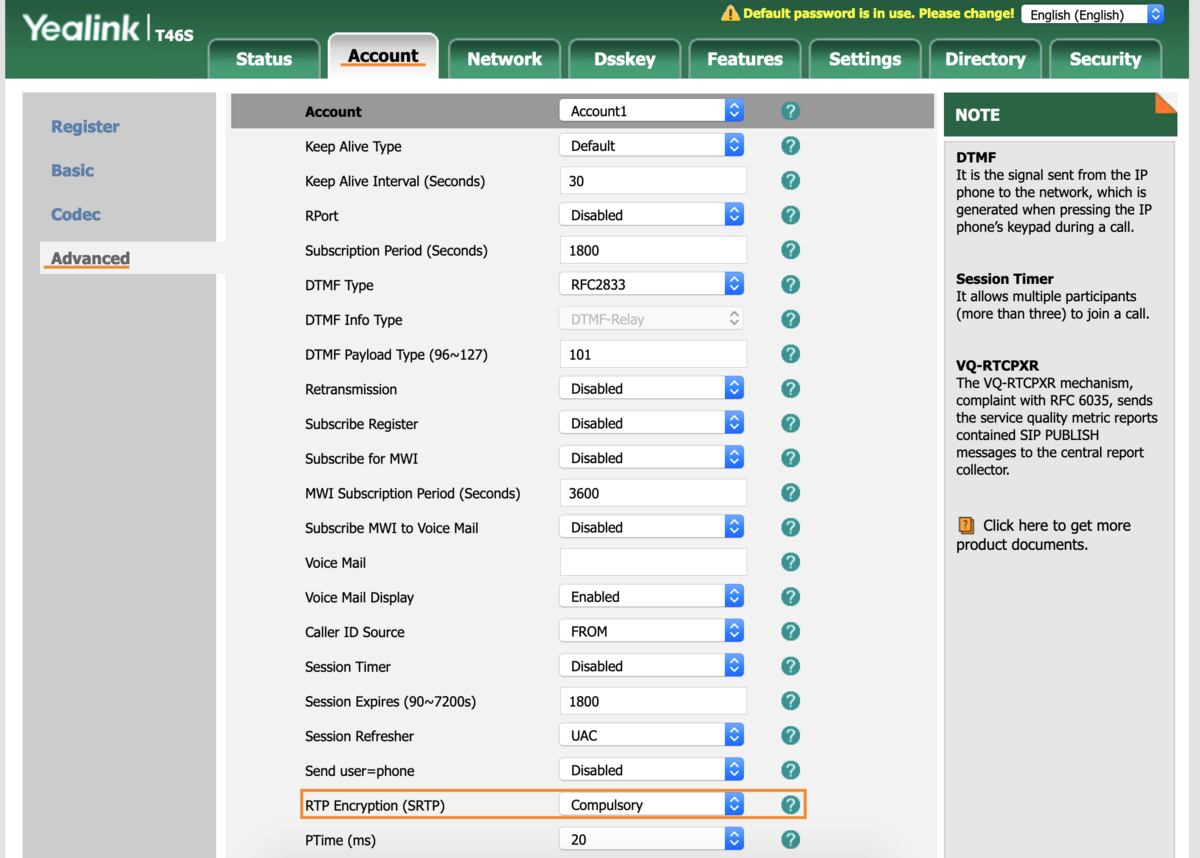The image size is (1200, 858).
Task: Click the Voice Mail input field
Action: [653, 562]
